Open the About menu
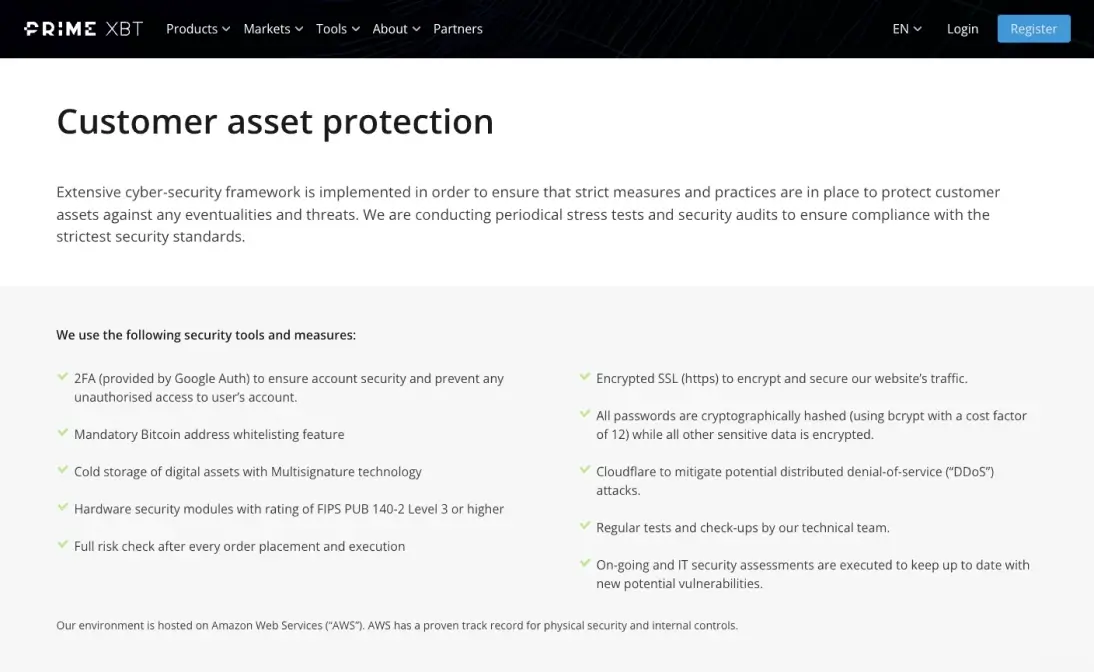 (396, 29)
